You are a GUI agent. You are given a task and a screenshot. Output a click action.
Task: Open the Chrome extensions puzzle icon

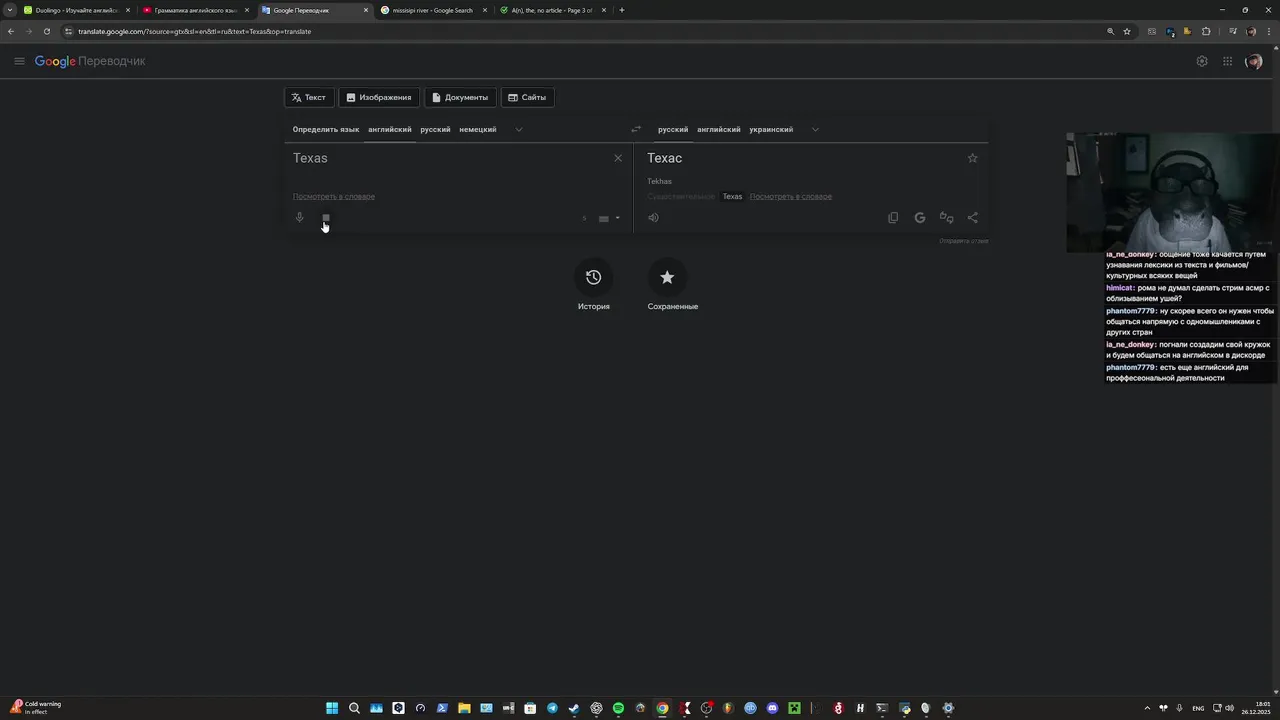1206,31
